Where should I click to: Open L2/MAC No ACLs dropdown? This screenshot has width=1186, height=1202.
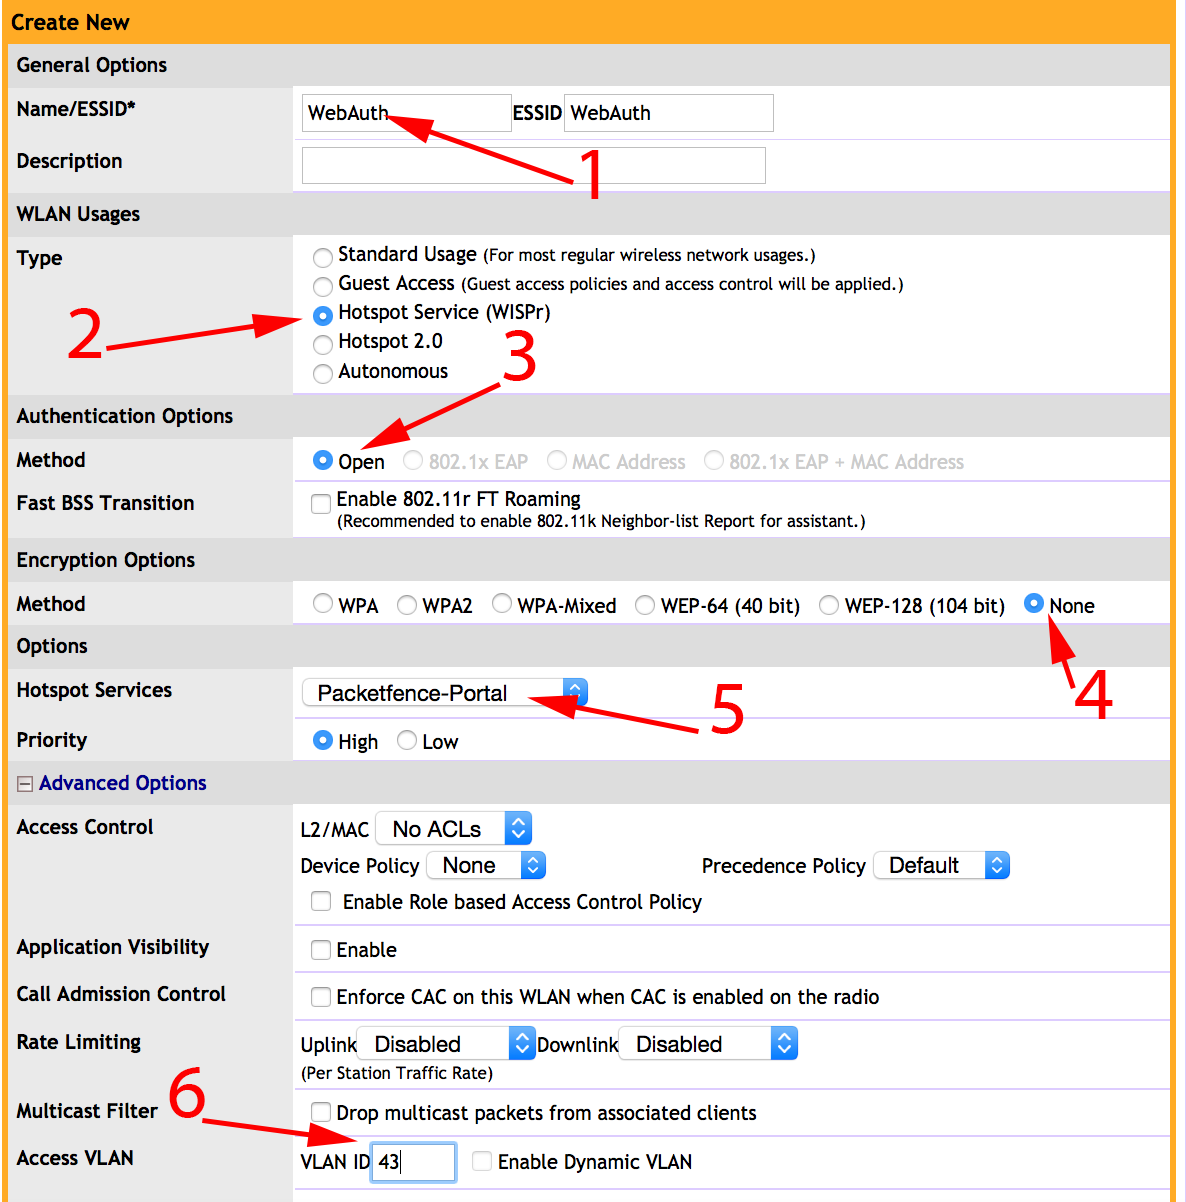click(x=453, y=829)
